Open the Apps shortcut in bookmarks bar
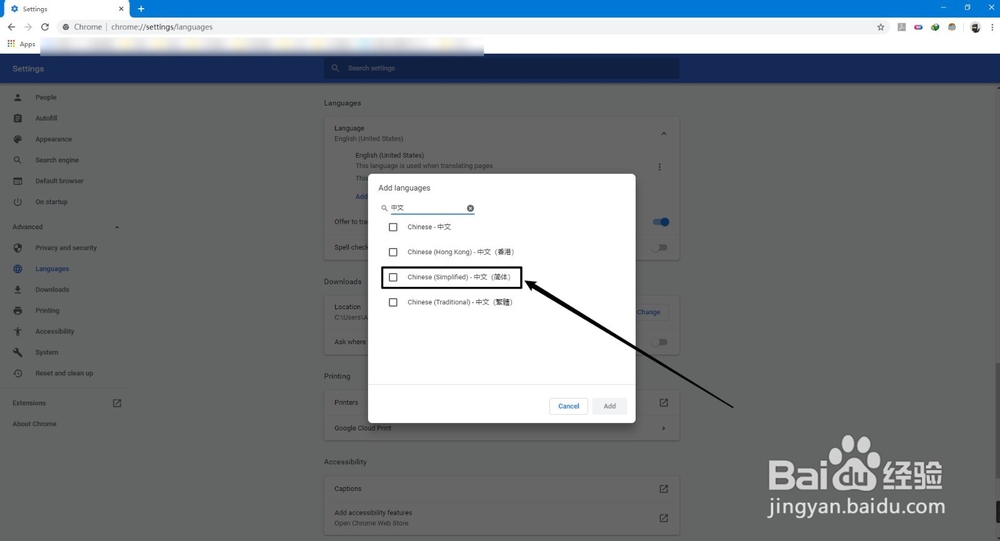 coord(21,44)
